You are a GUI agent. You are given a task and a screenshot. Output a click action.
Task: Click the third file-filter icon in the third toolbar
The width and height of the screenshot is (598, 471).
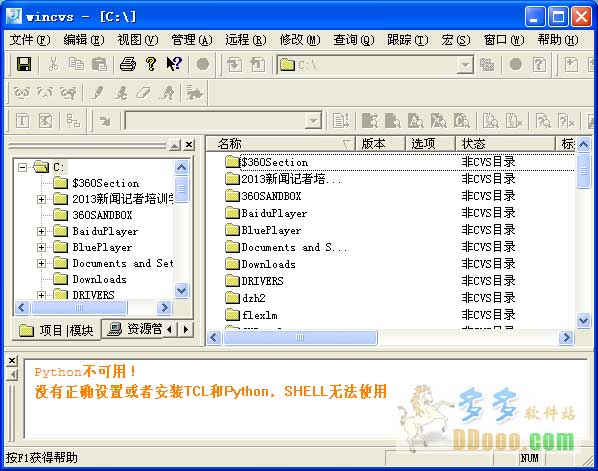pos(416,121)
